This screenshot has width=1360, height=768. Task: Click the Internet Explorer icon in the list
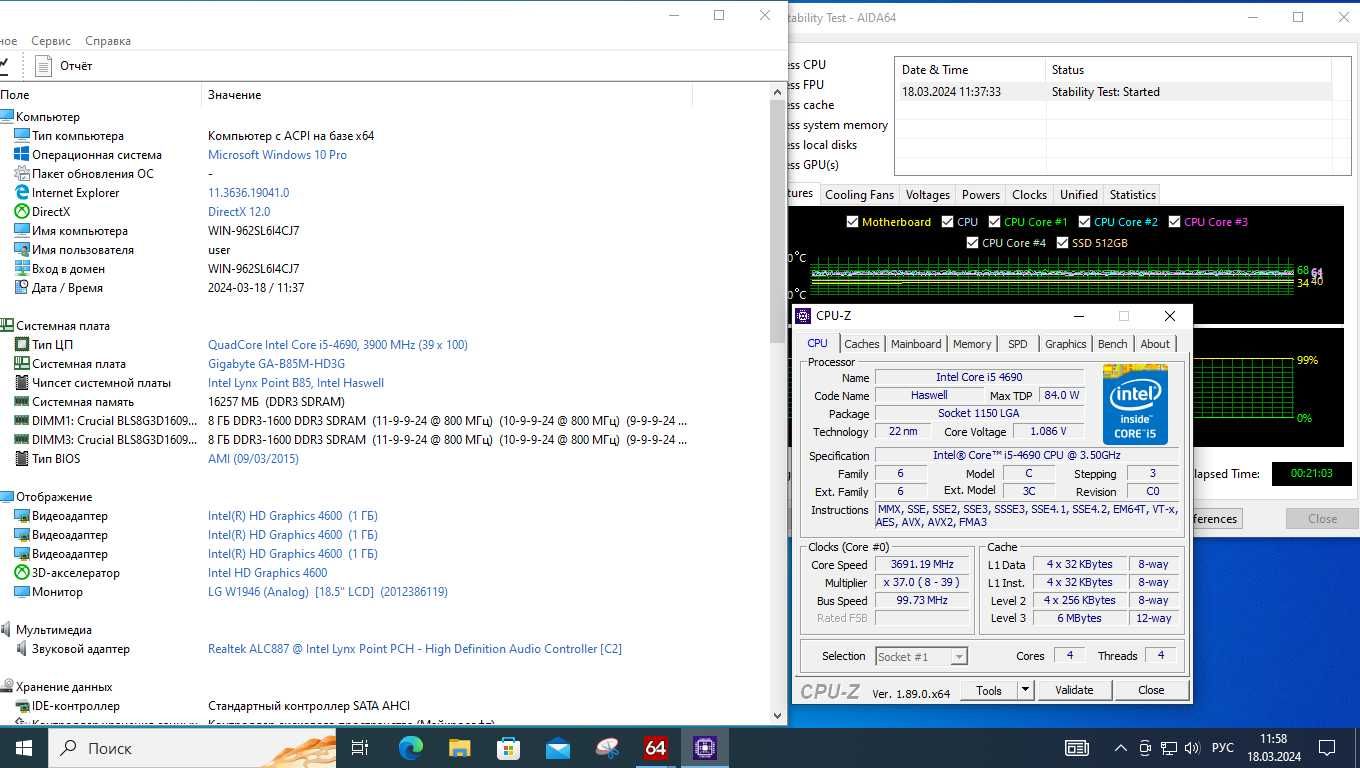pos(22,193)
